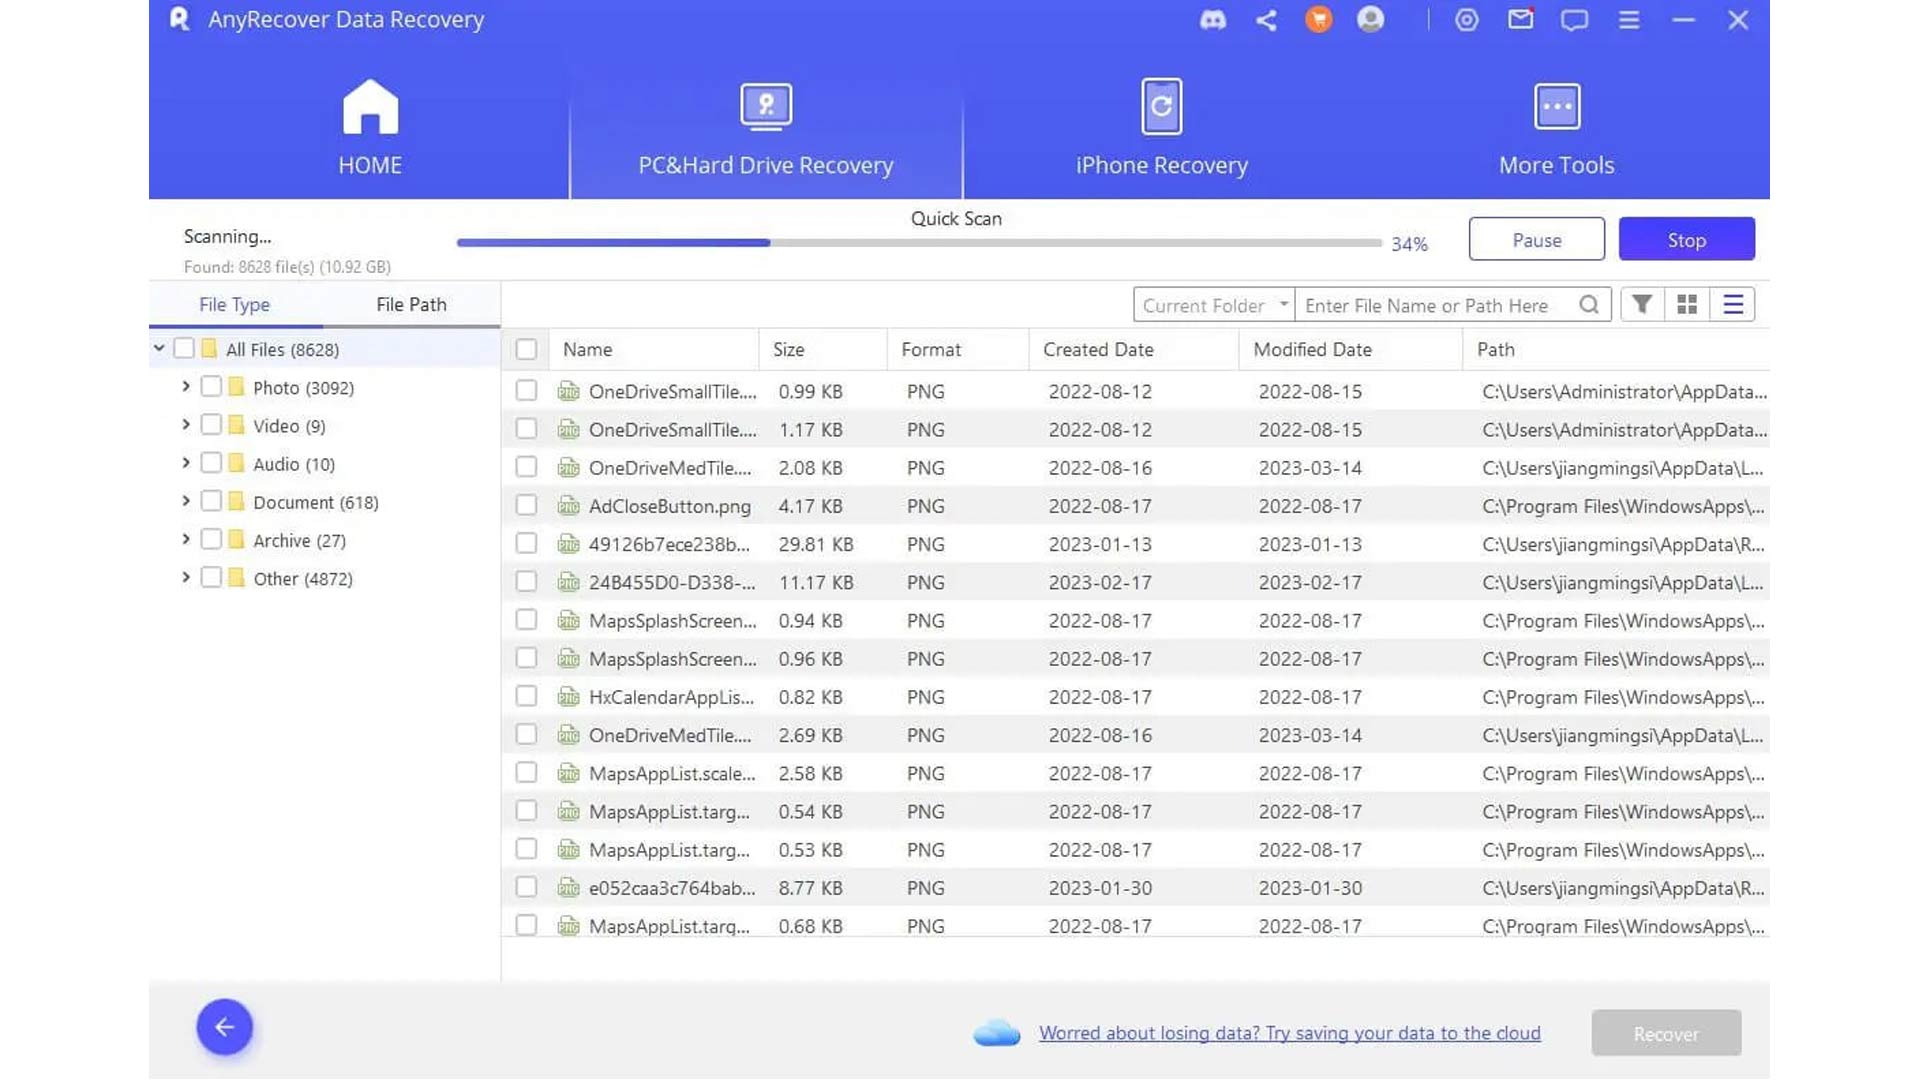Click the More Tools icon

[x=1556, y=107]
